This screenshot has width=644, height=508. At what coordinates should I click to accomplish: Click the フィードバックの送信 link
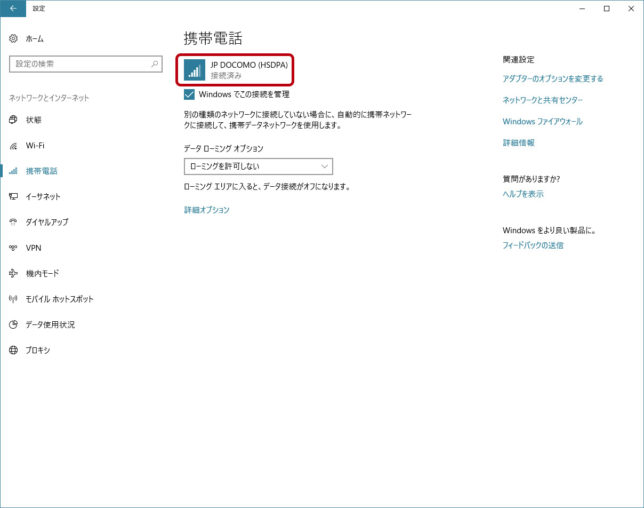[x=533, y=245]
